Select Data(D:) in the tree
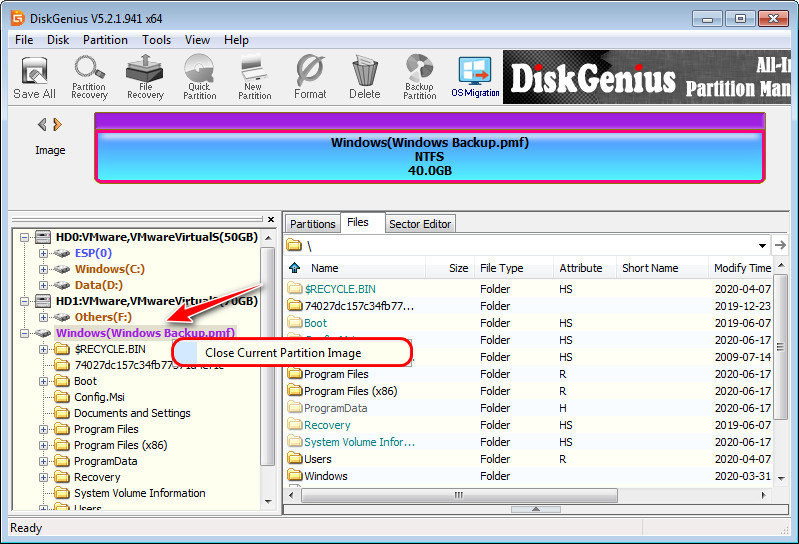799x544 pixels. pyautogui.click(x=98, y=285)
